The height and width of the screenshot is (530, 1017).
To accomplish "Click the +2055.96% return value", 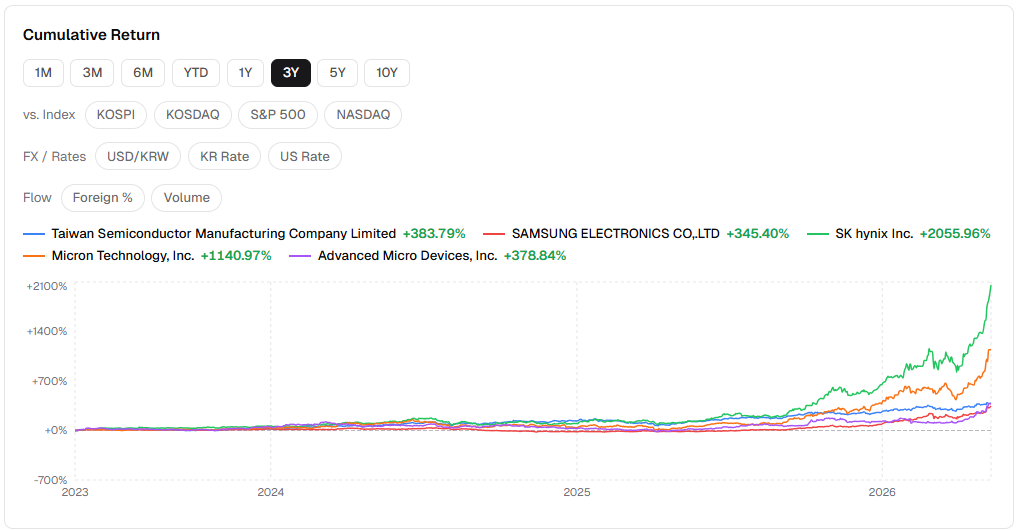I will (955, 234).
